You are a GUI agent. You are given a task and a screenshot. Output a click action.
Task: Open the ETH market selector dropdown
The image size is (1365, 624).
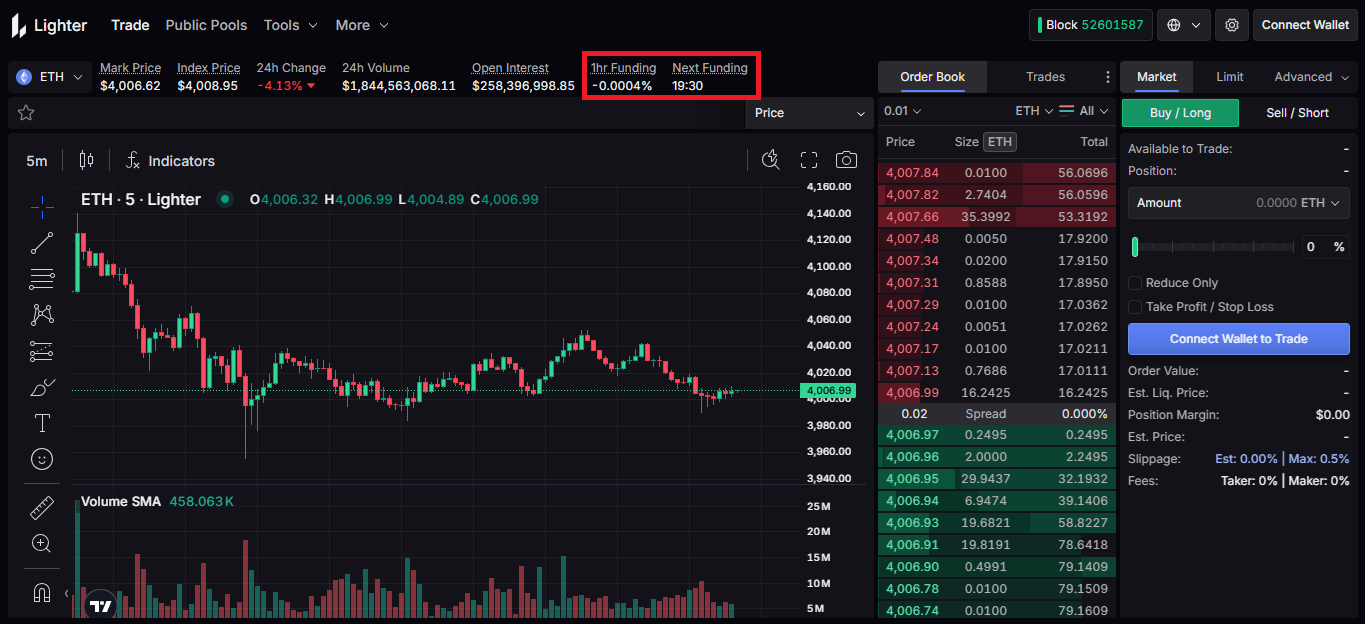click(50, 77)
